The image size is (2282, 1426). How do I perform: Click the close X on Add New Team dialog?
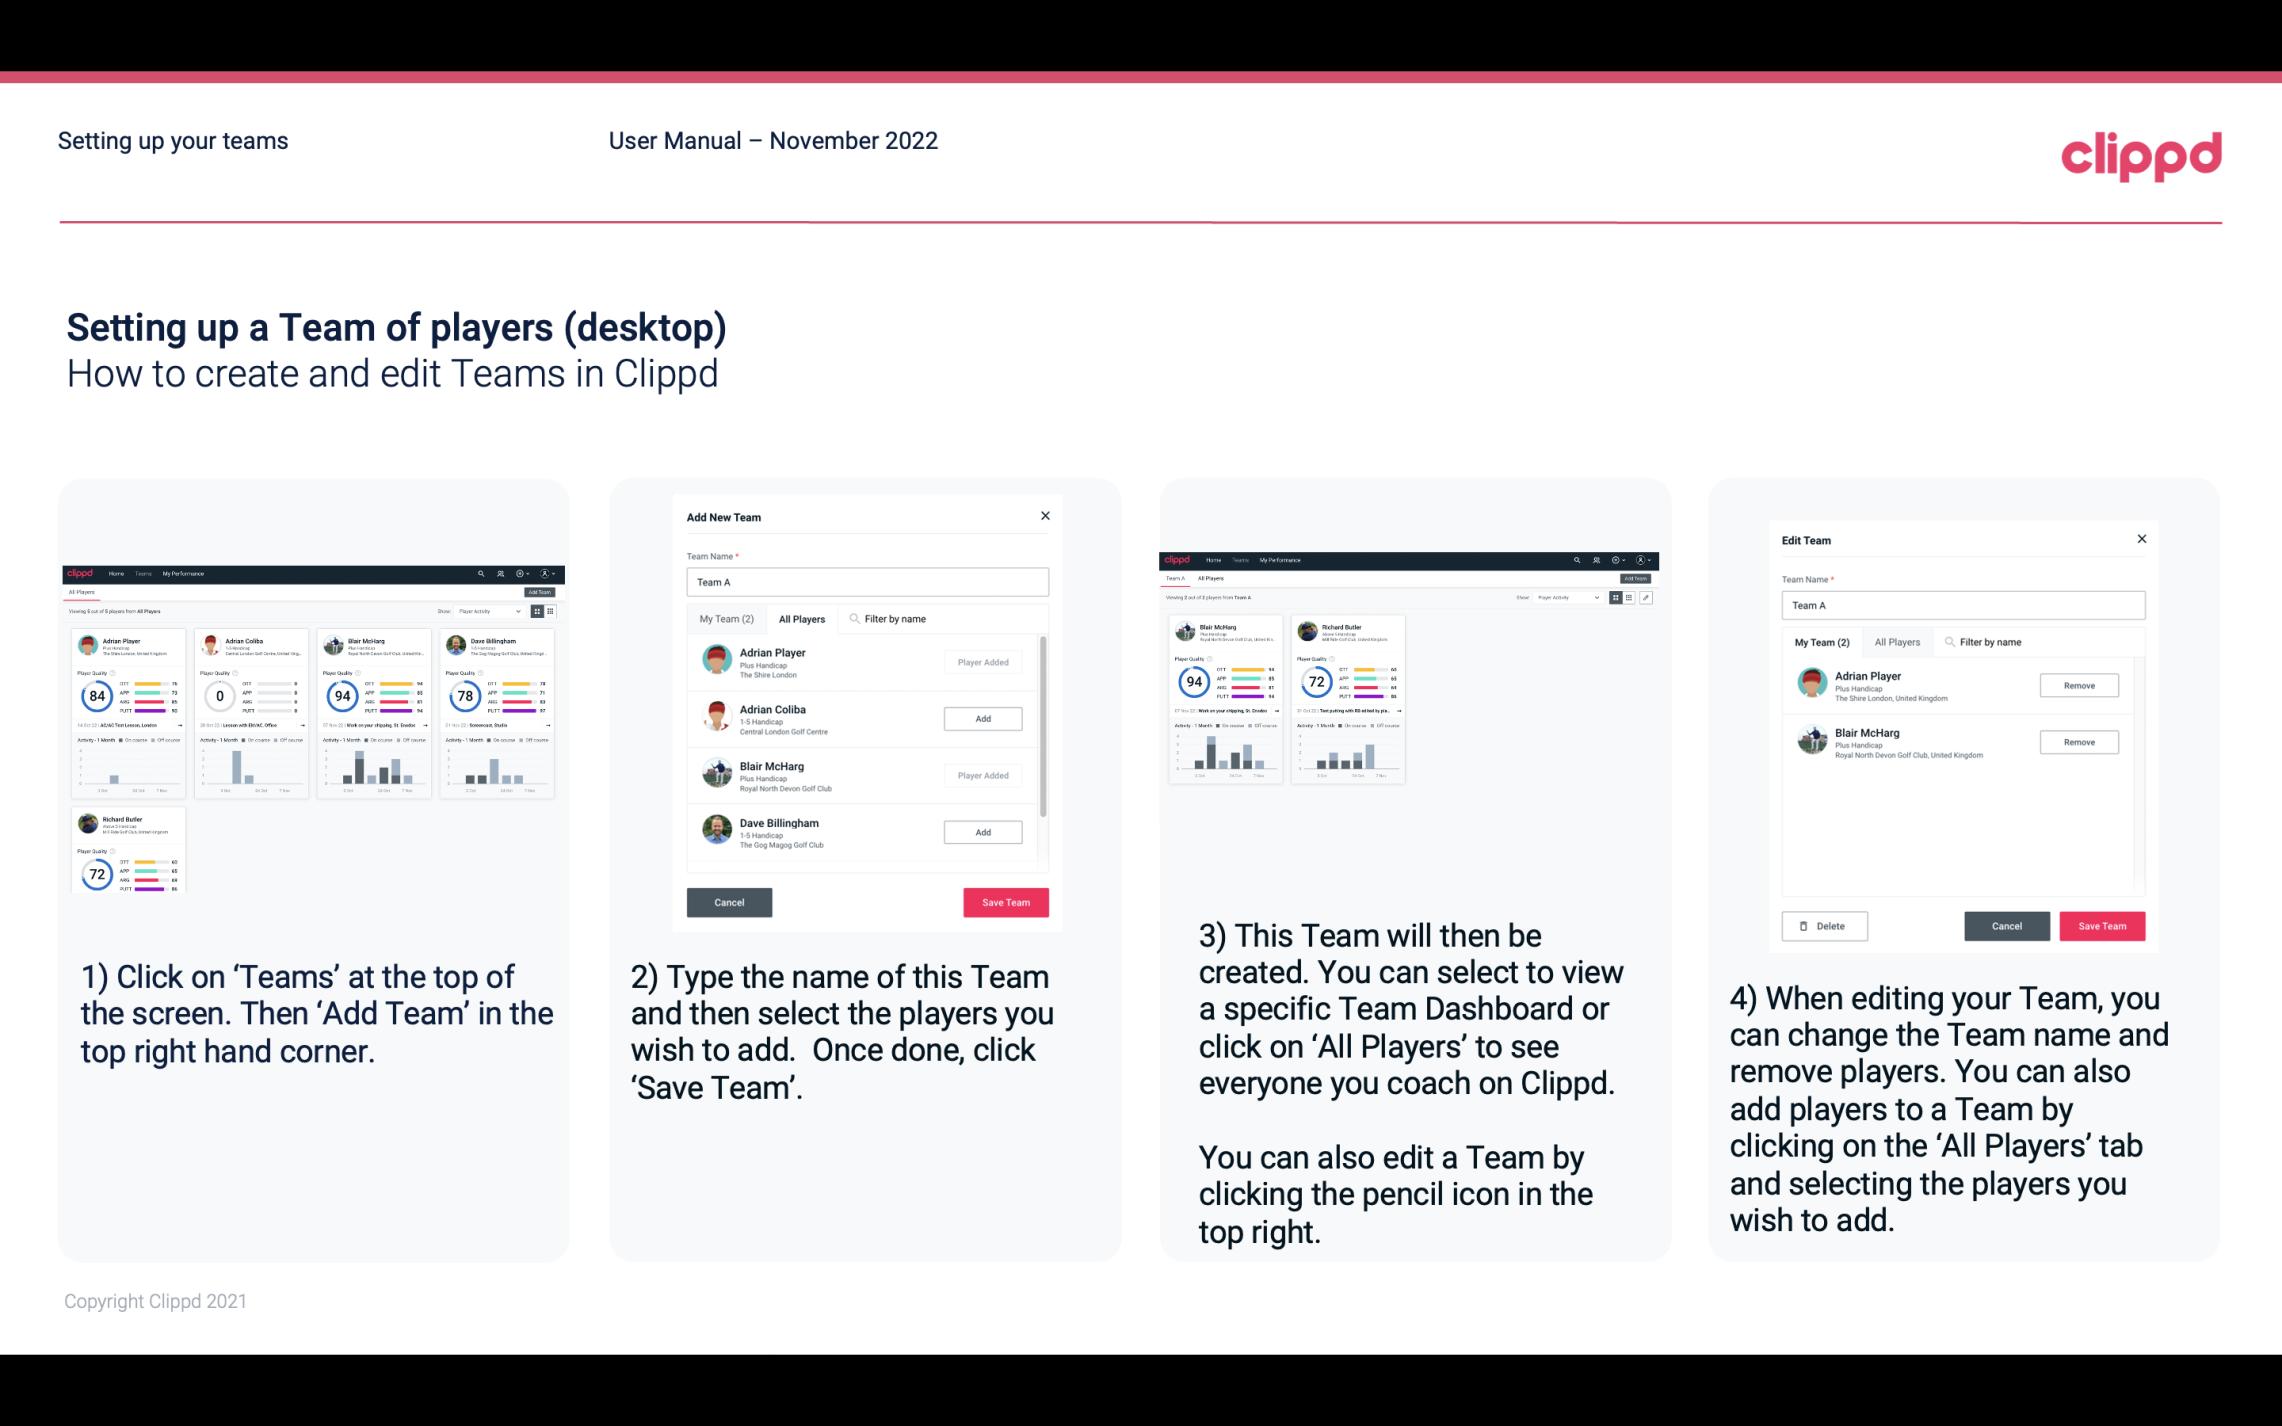1045,516
